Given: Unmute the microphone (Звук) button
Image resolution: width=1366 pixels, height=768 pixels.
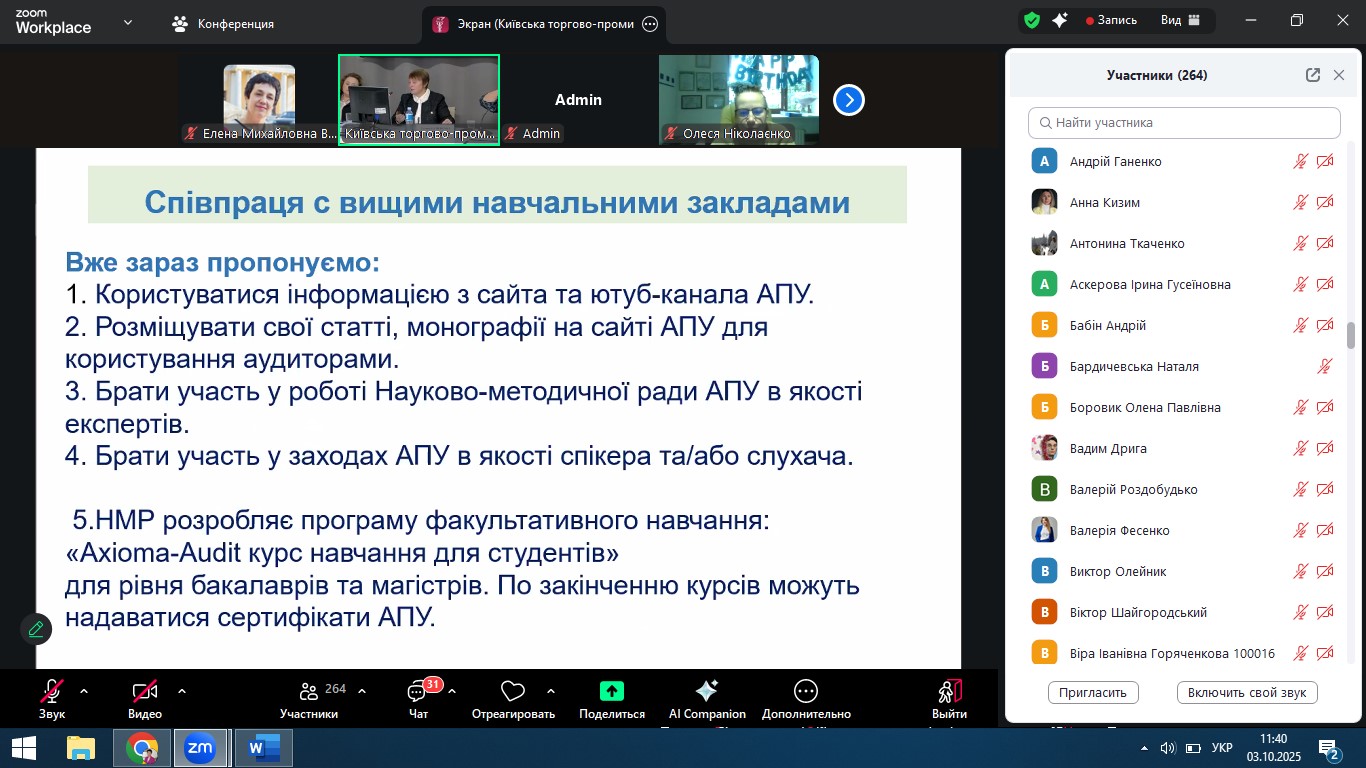Looking at the screenshot, I should click(x=52, y=691).
